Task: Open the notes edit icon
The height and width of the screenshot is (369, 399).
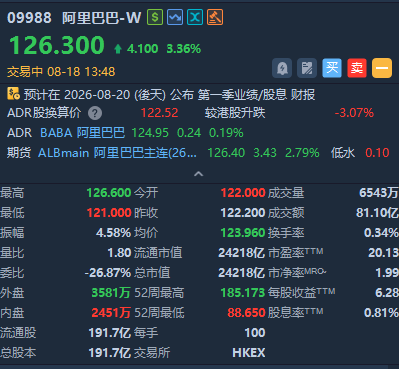Action: pyautogui.click(x=307, y=68)
